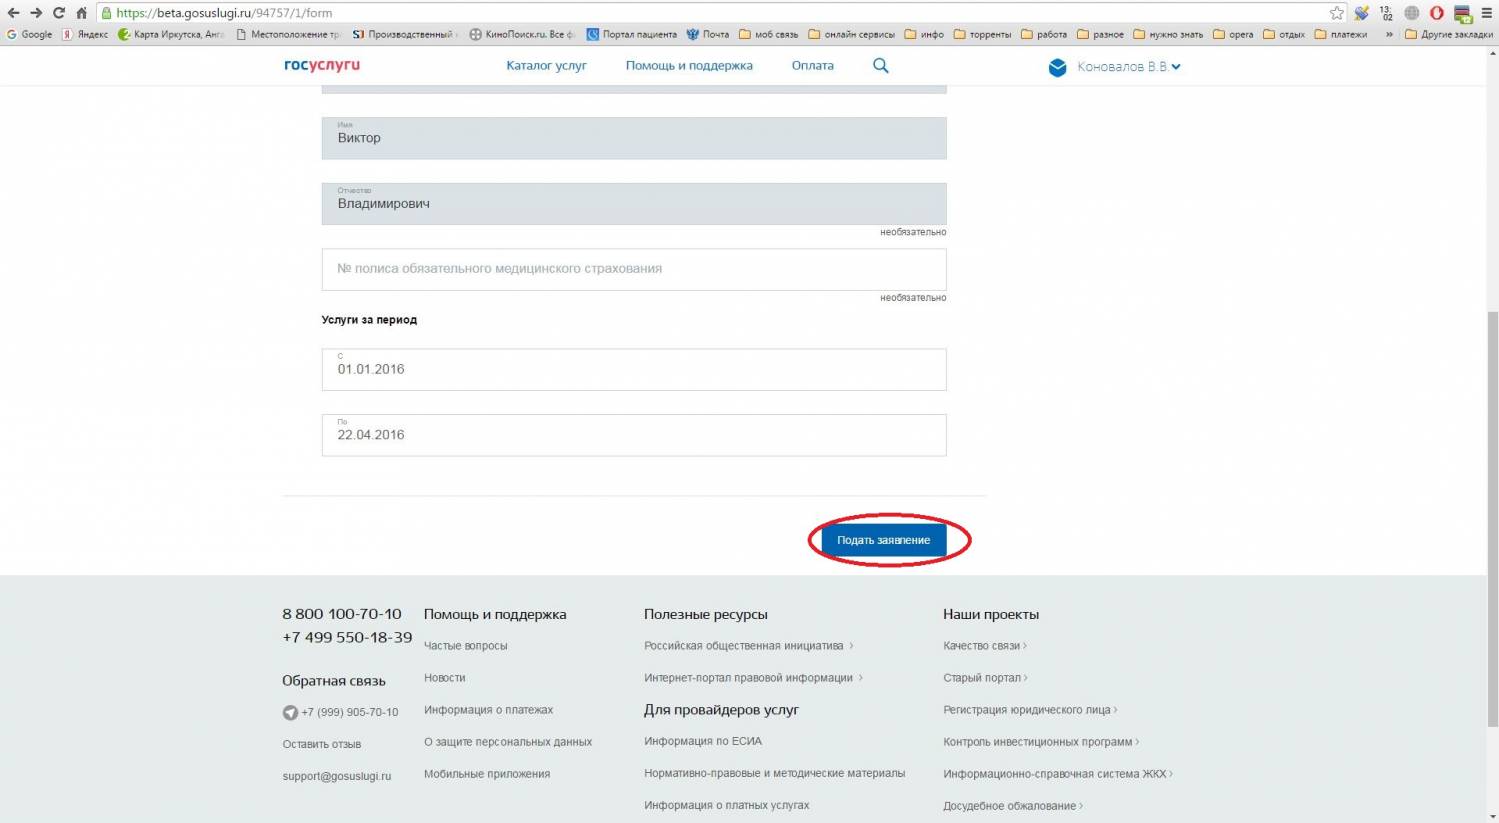This screenshot has height=823, width=1499.
Task: Open the Chrome hamburger menu
Action: coord(1487,13)
